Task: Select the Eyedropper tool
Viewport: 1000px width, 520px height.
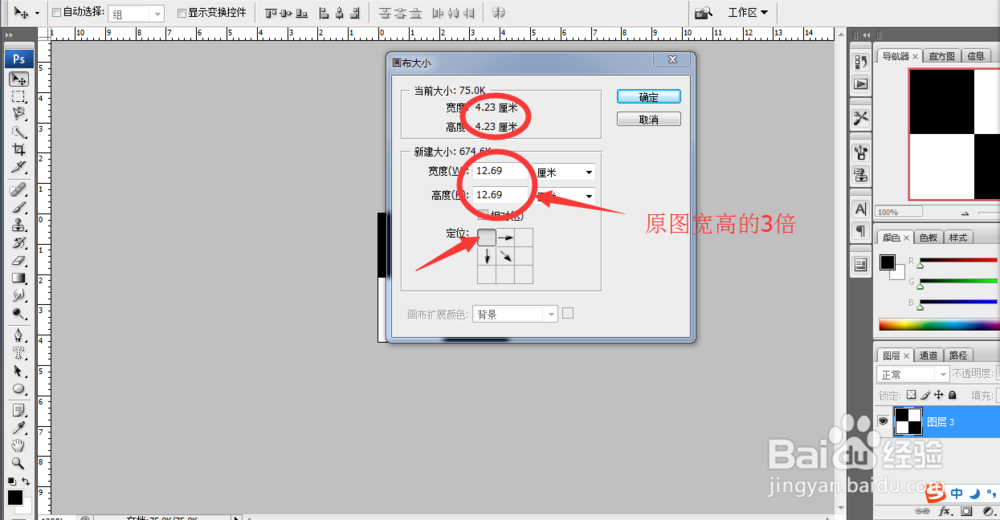Action: (18, 427)
